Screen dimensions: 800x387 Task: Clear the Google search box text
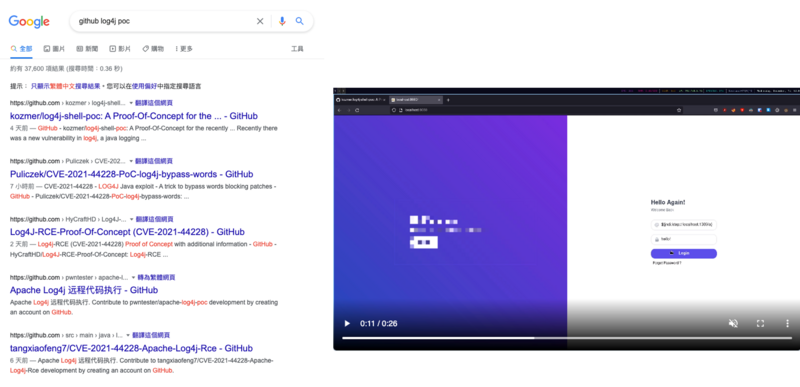pyautogui.click(x=260, y=21)
